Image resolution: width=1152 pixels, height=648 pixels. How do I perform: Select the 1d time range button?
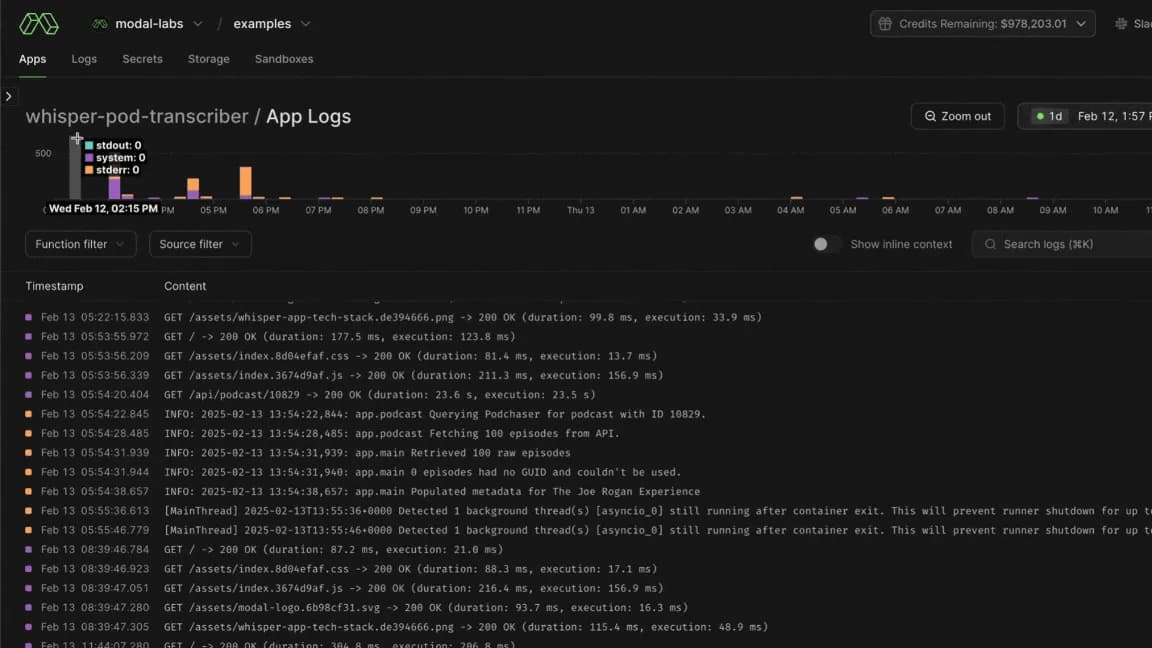(x=1049, y=116)
